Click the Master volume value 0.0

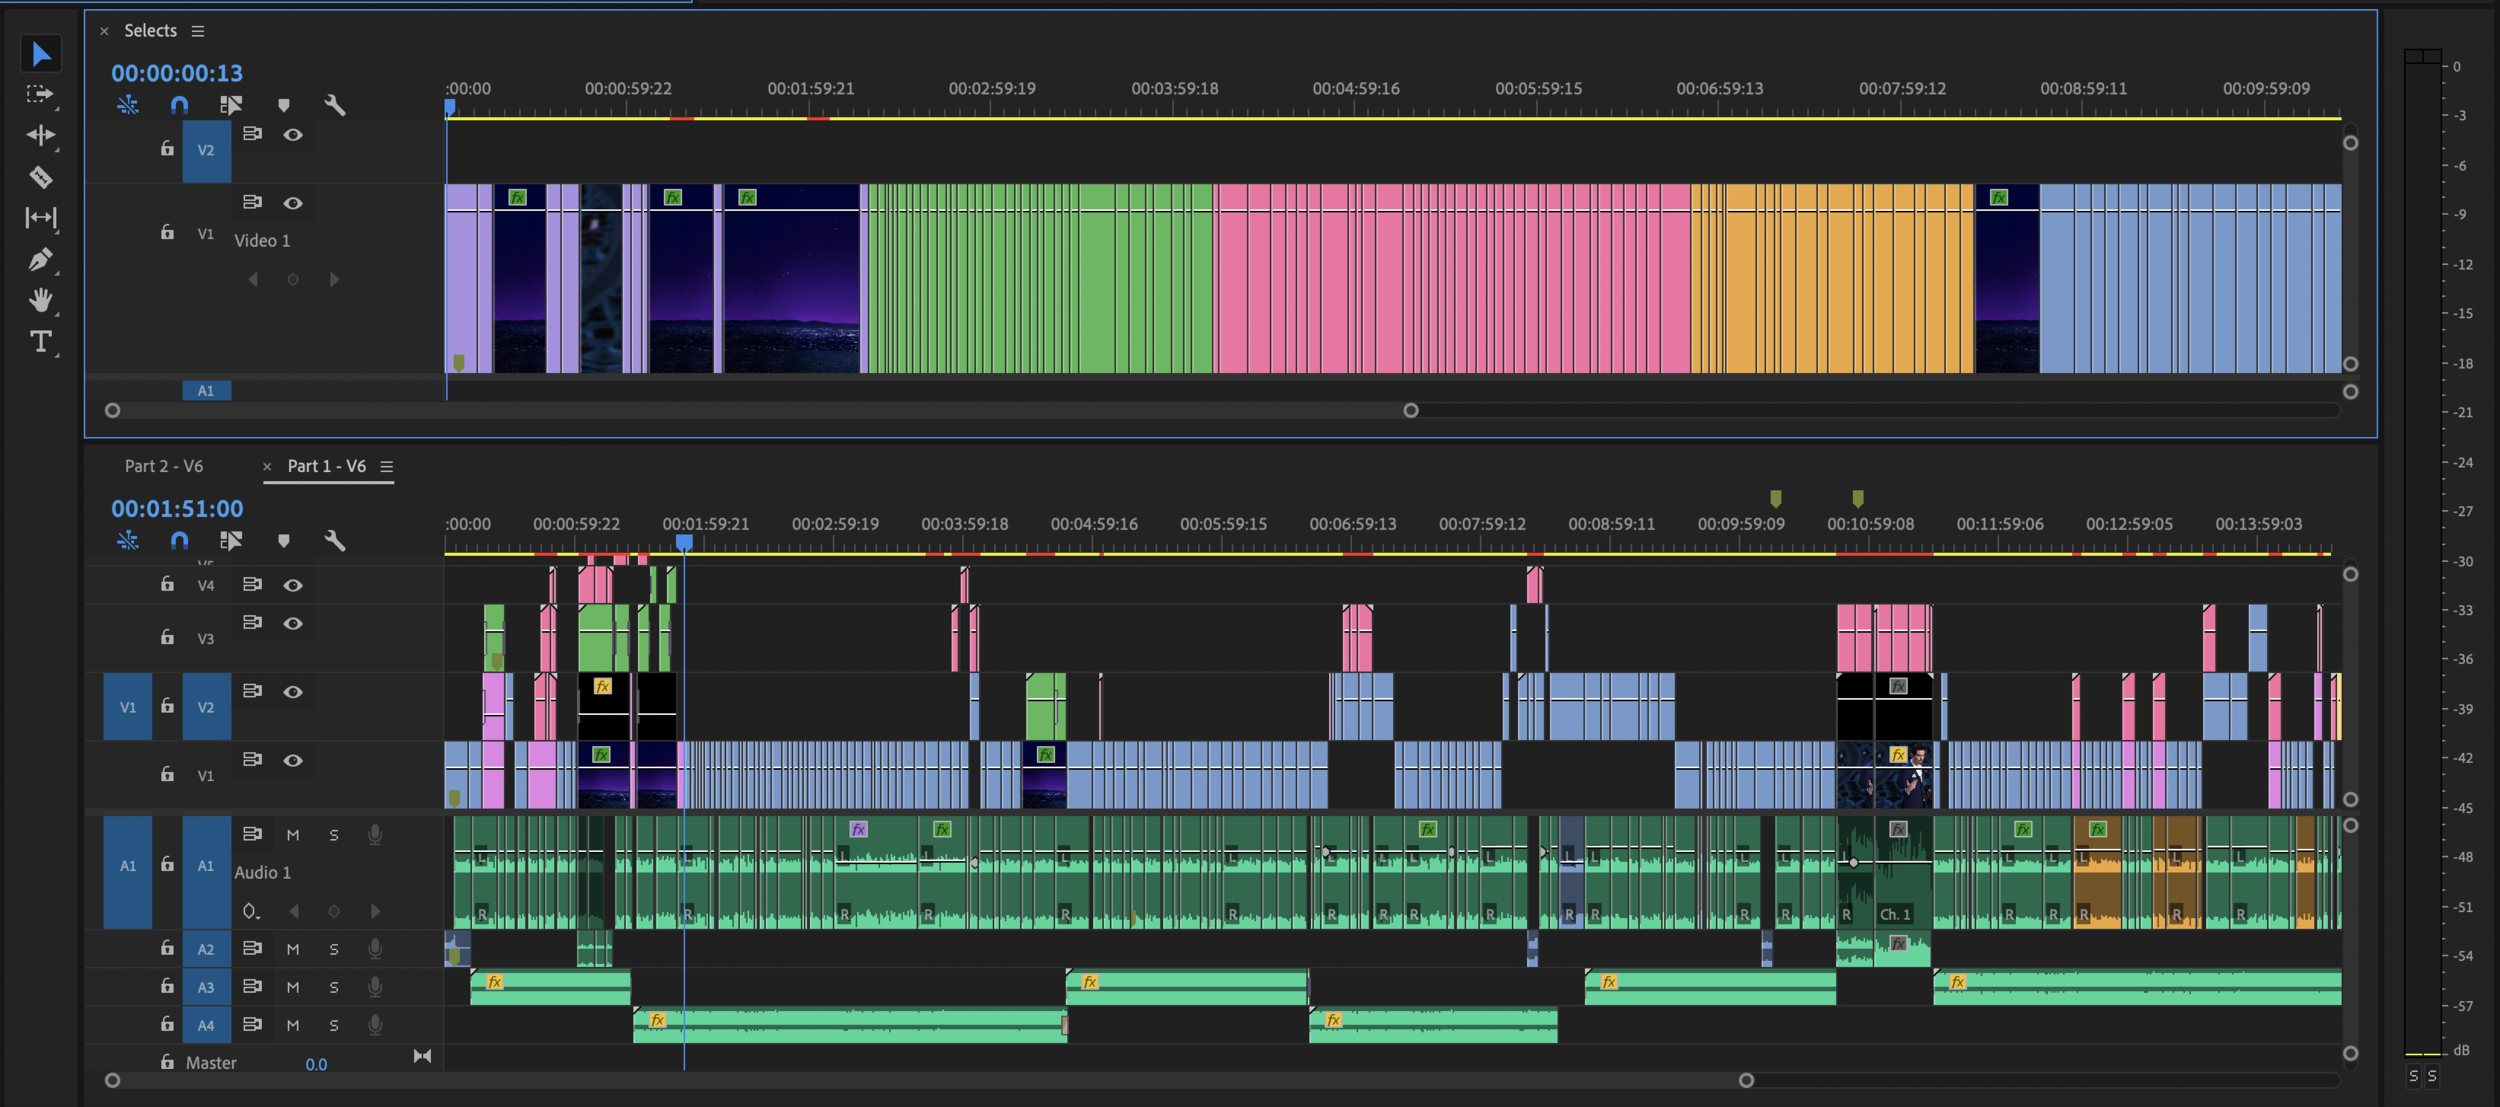coord(316,1064)
